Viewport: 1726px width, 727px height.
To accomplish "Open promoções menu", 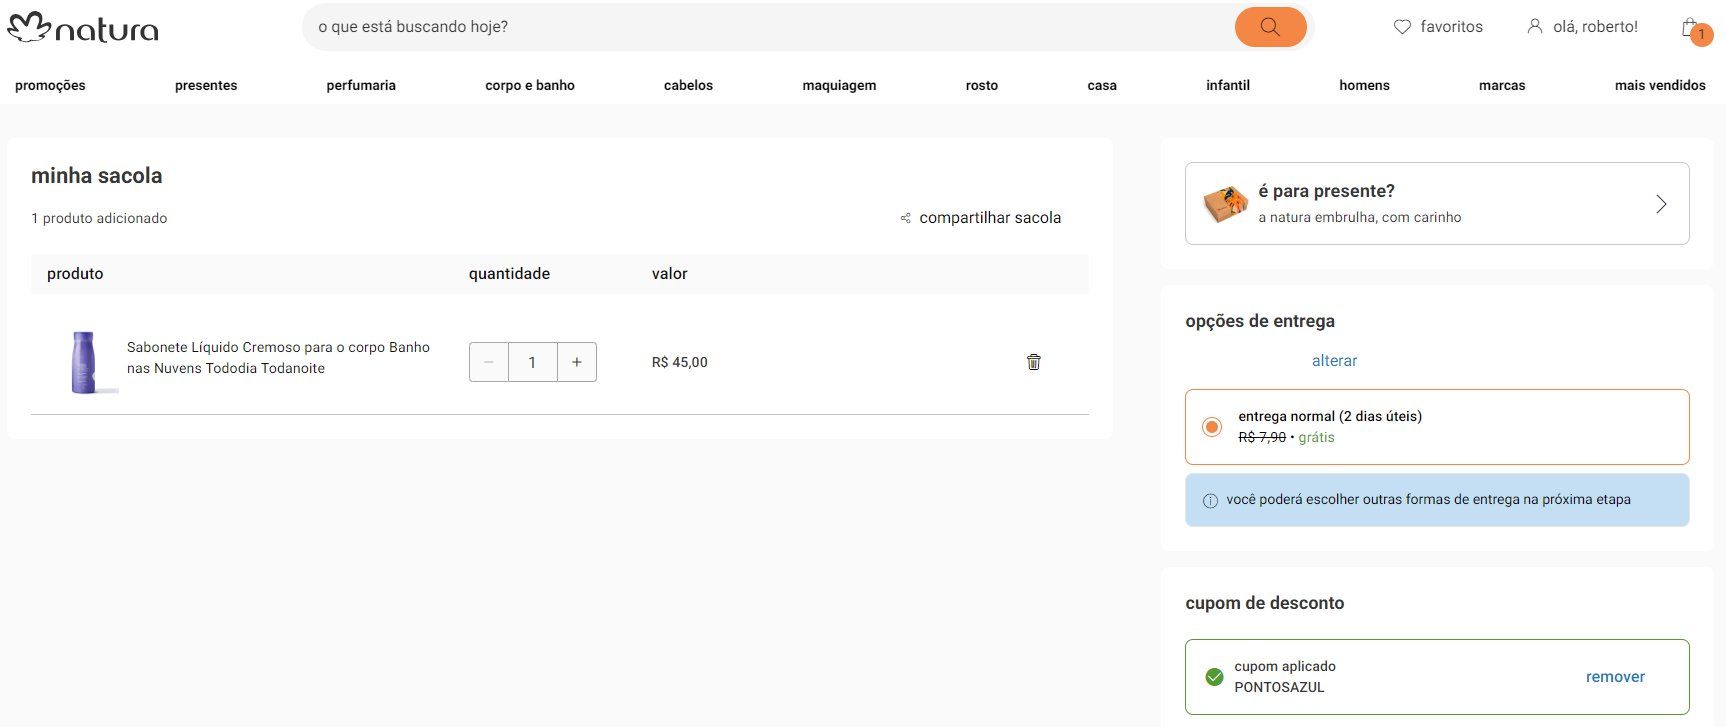I will pos(50,85).
